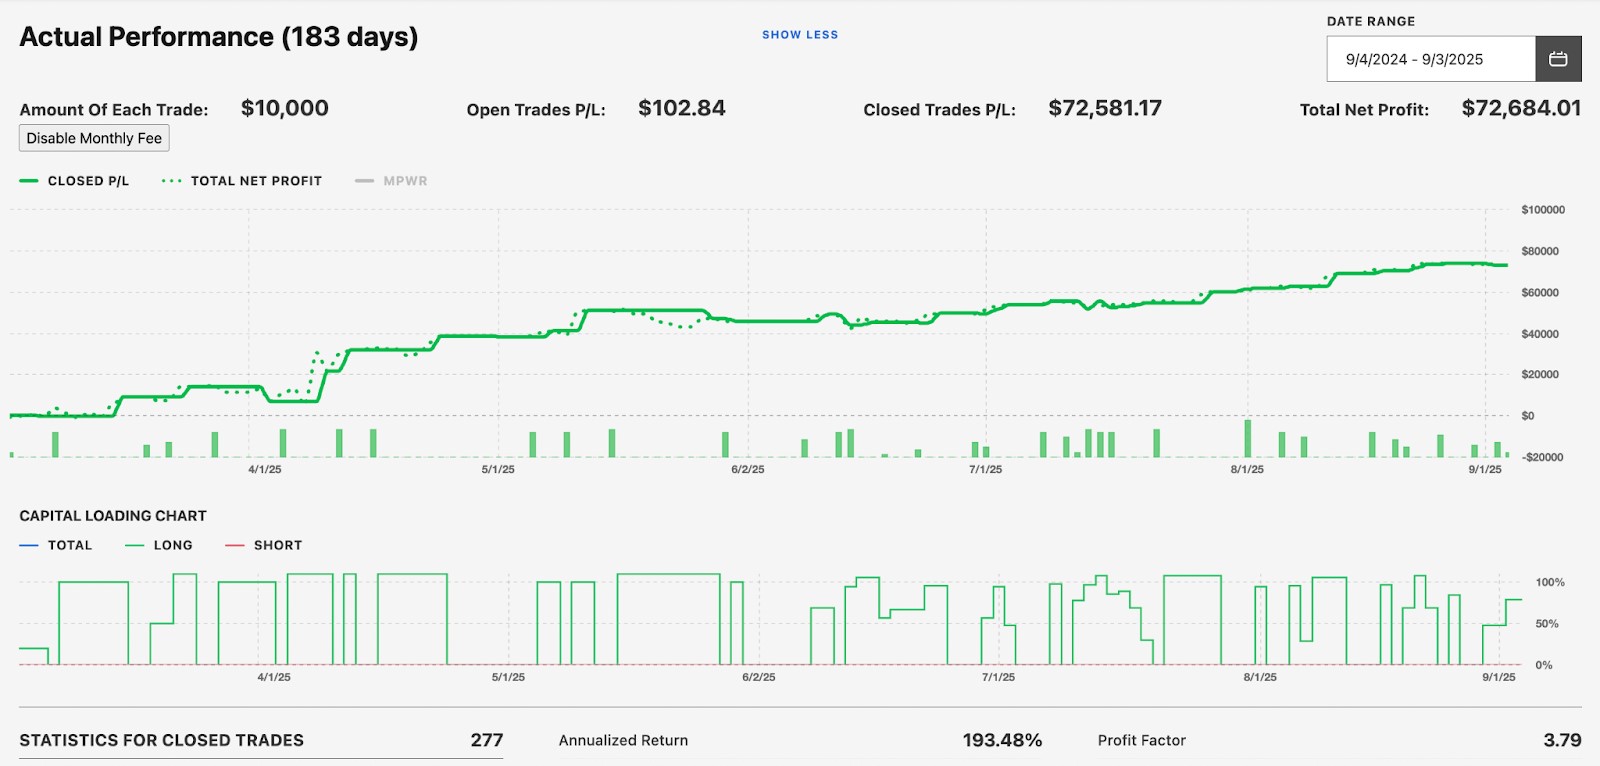1600x766 pixels.
Task: Click the Closed Trades P/L value $72,581.17
Action: tap(1105, 108)
